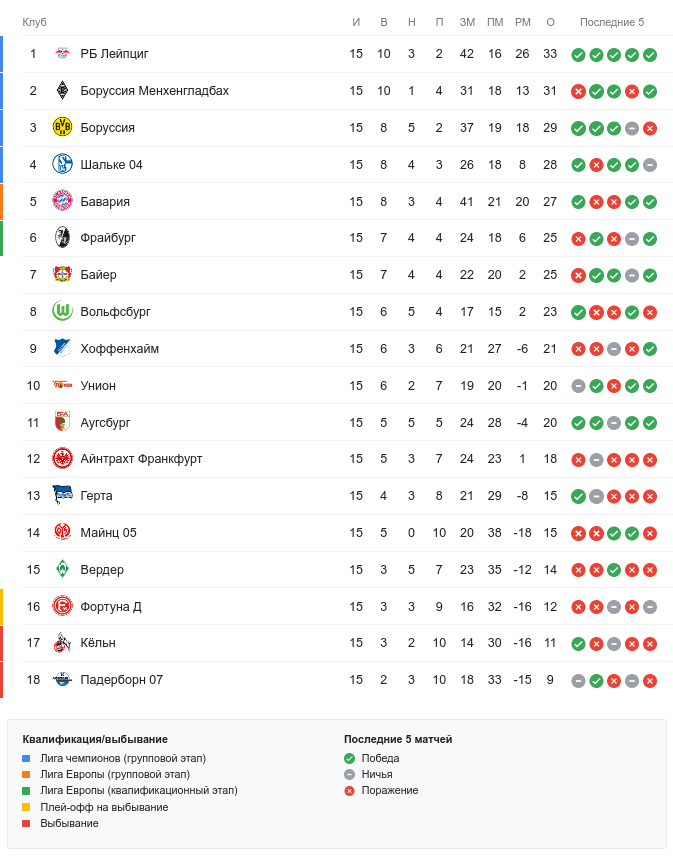Open the Майнц 05 team link

(x=108, y=533)
